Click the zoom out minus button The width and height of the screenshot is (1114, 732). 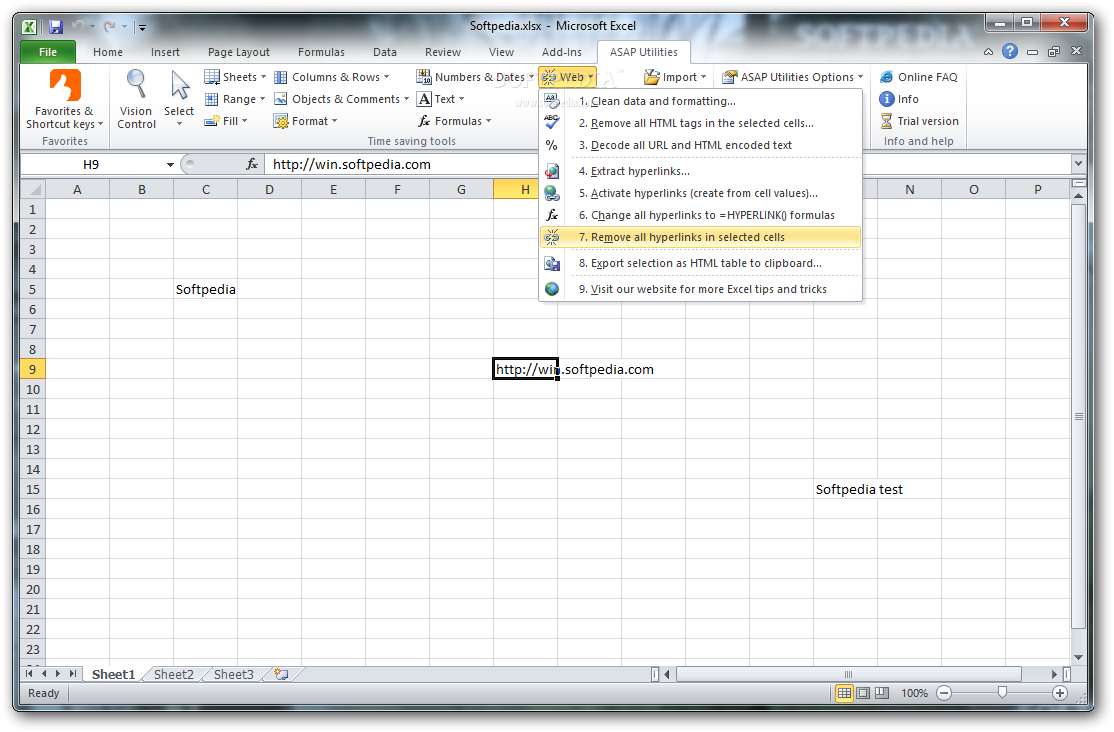tap(944, 693)
